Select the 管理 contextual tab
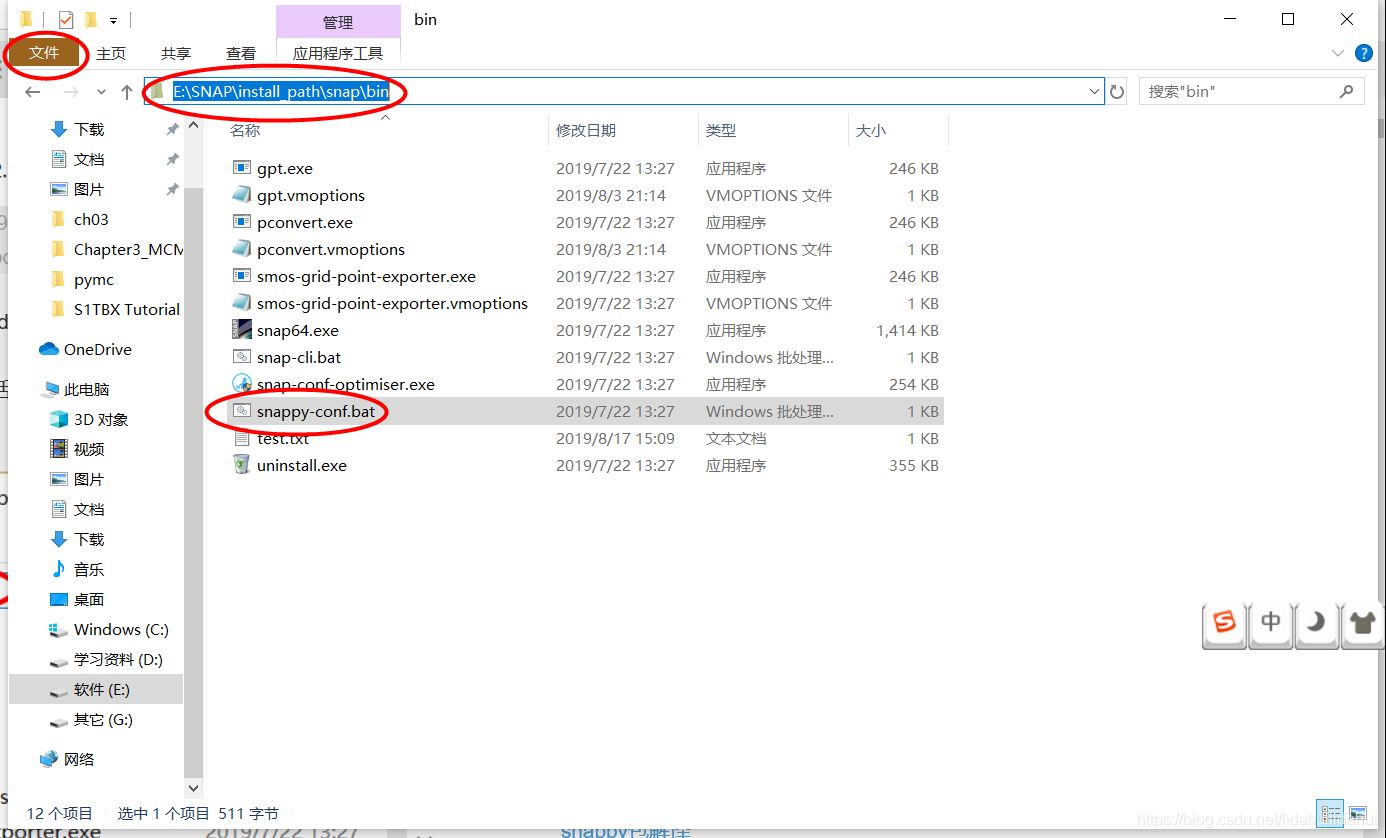 [x=338, y=22]
